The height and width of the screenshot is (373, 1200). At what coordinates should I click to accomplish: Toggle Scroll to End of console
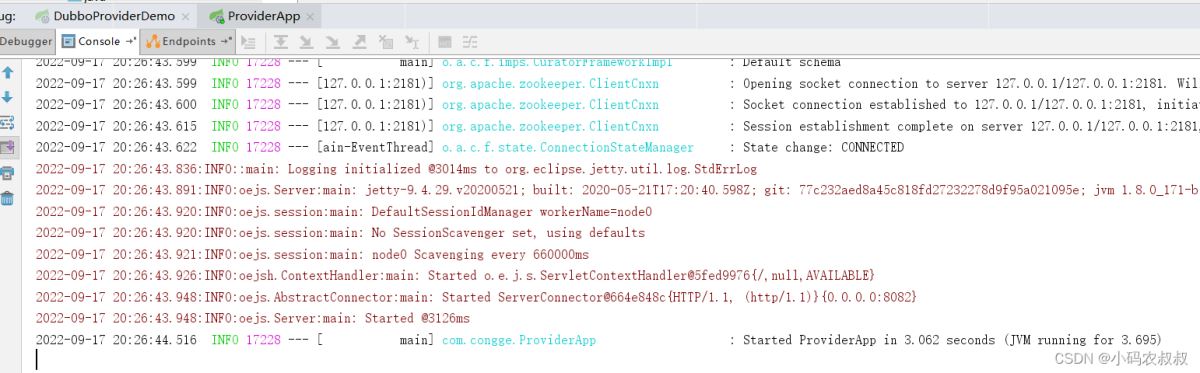(8, 147)
